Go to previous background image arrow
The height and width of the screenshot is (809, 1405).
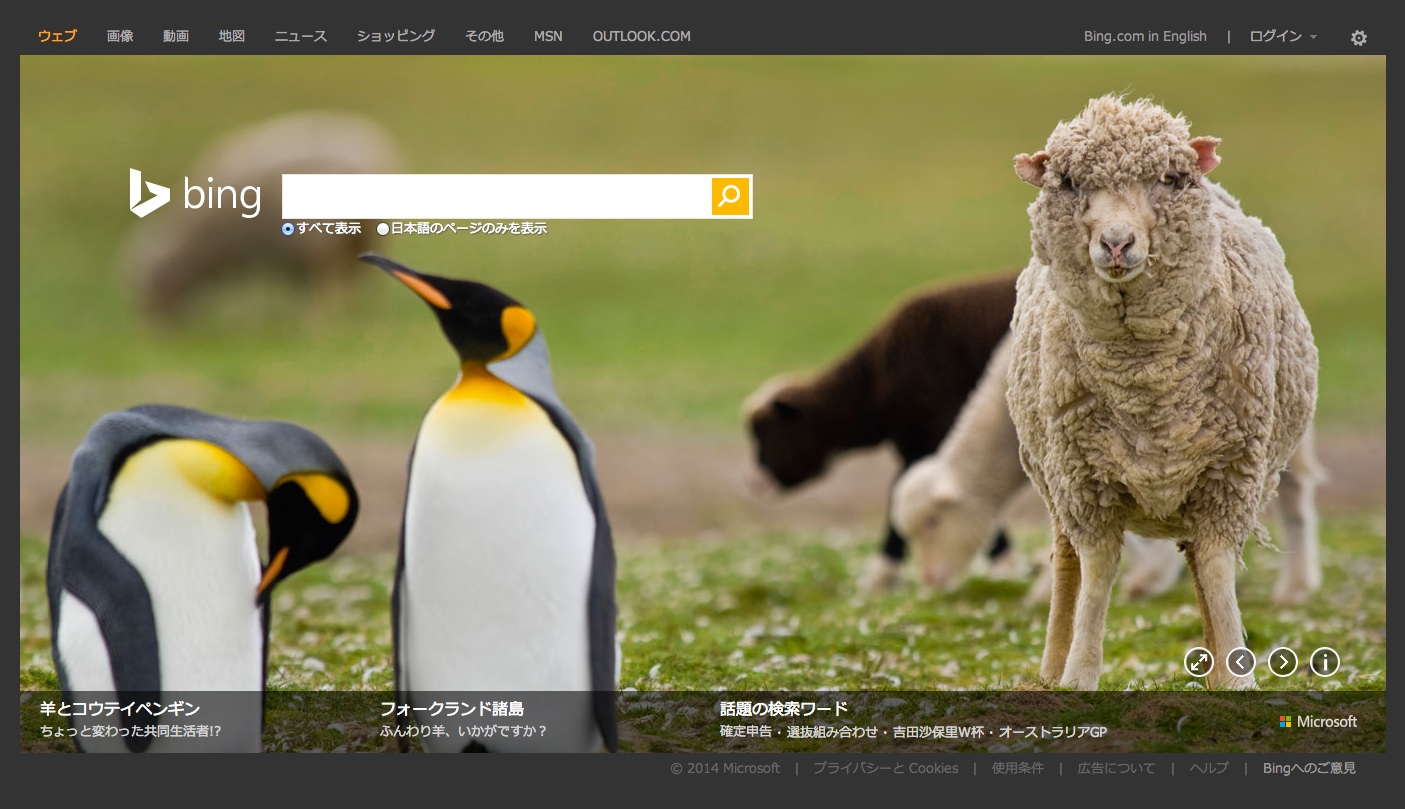1240,662
